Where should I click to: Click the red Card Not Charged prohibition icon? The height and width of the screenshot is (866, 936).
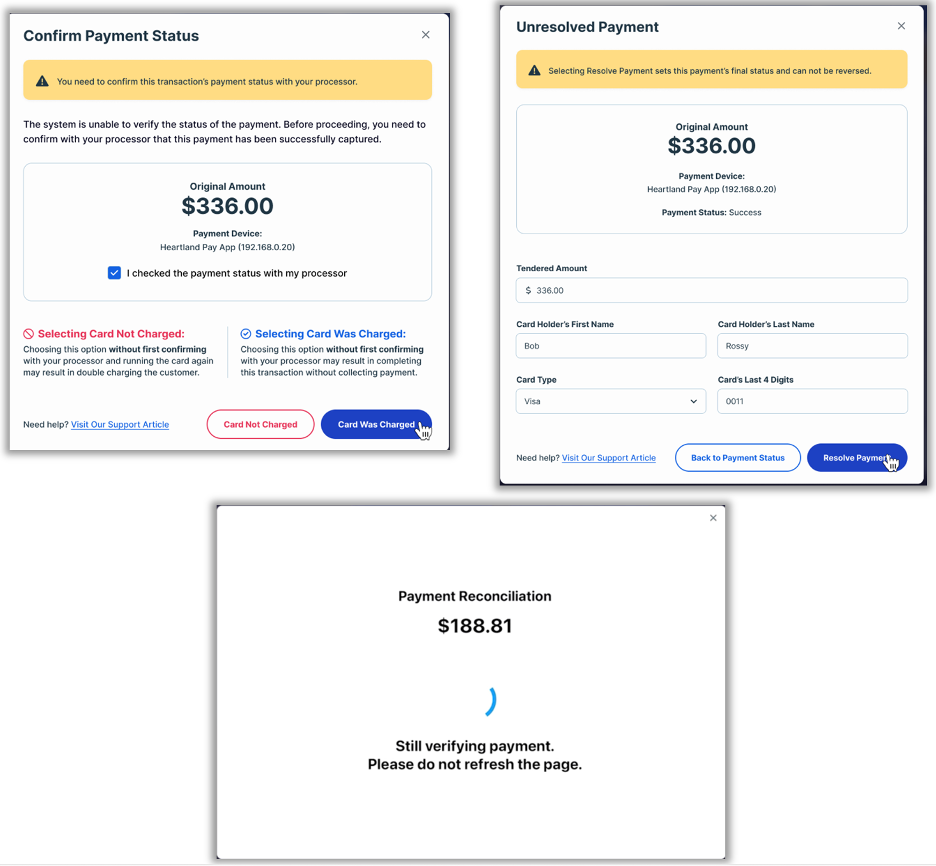click(x=29, y=334)
